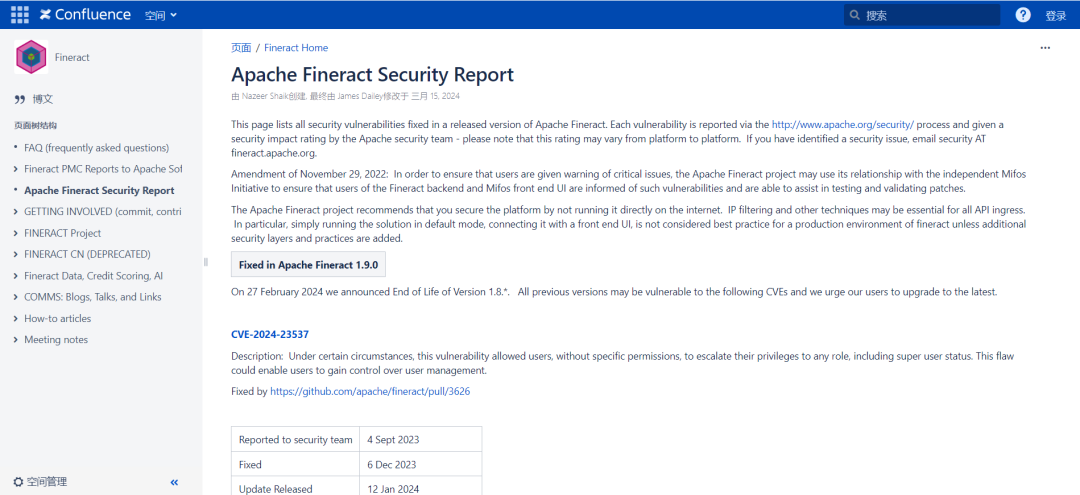The width and height of the screenshot is (1080, 495).
Task: Open FINERACT CN (DEPRECATED) page
Action: [87, 255]
